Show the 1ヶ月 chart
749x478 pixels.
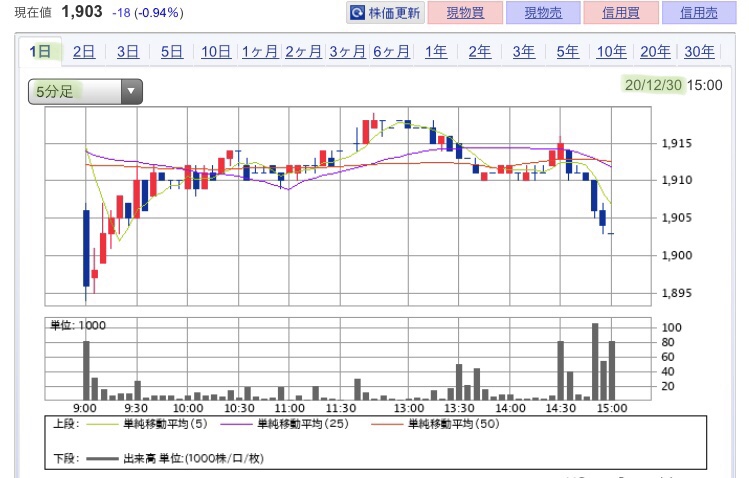pos(260,52)
